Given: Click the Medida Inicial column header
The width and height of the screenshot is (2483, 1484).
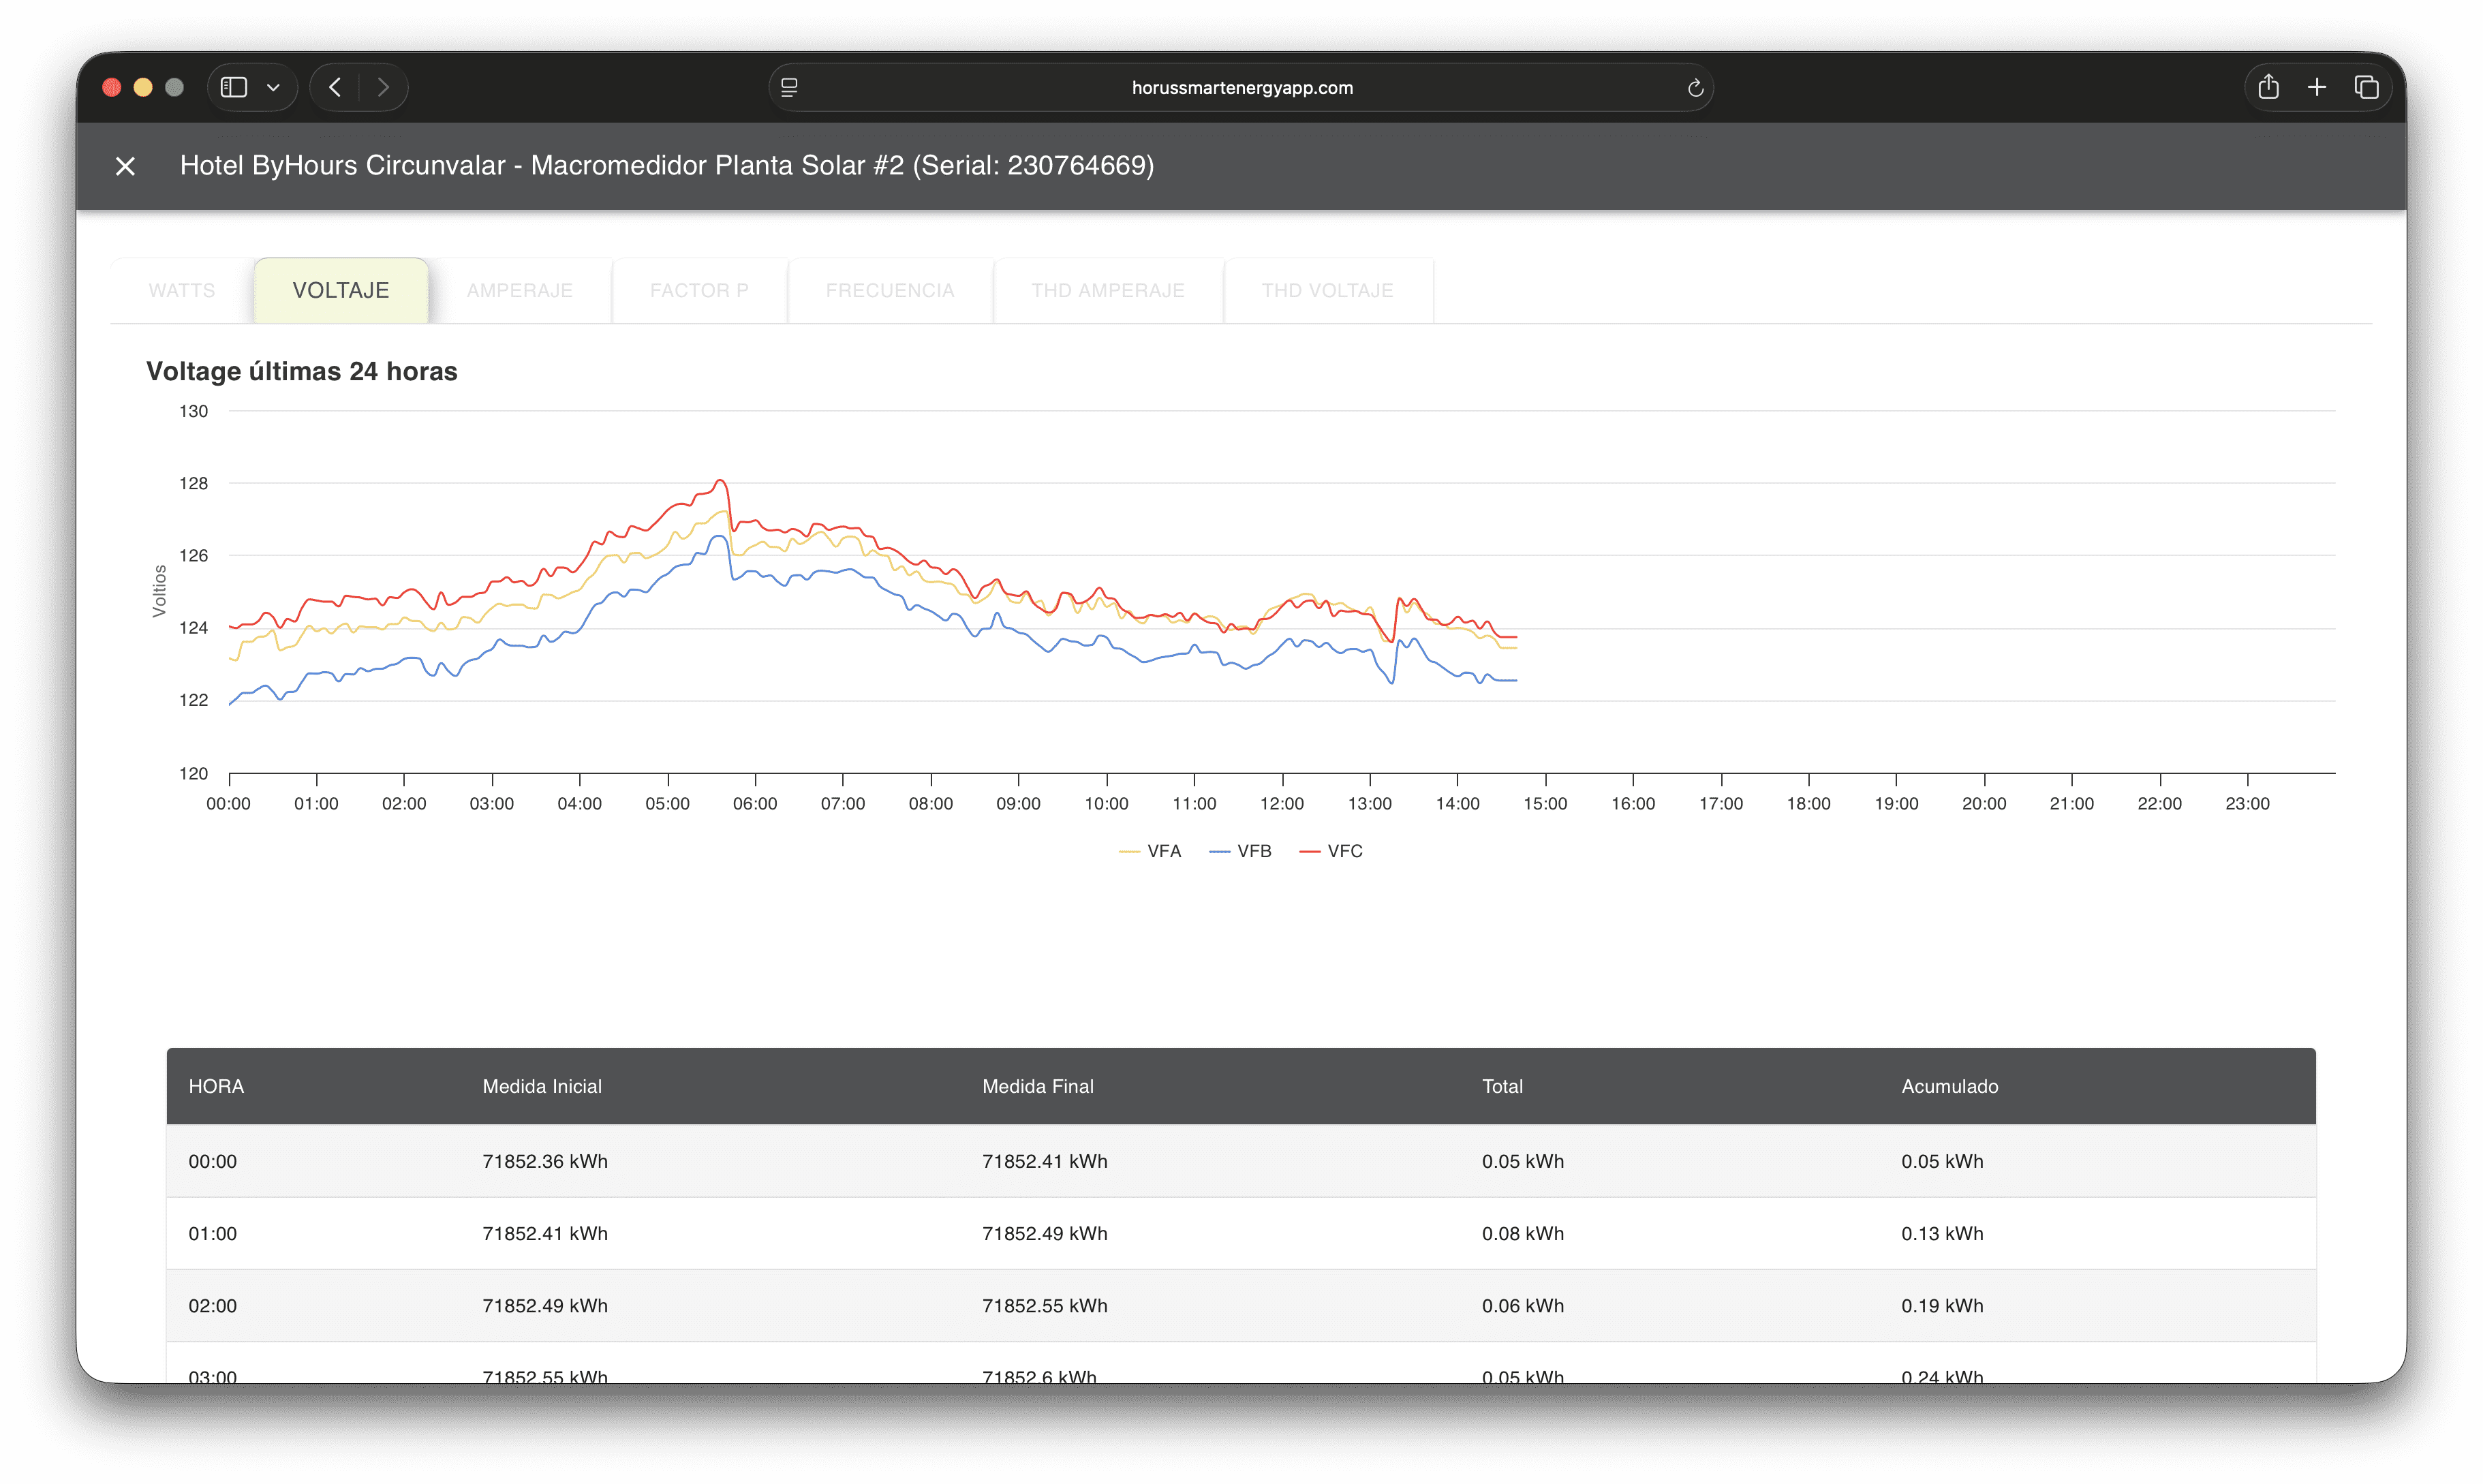Looking at the screenshot, I should tap(542, 1087).
